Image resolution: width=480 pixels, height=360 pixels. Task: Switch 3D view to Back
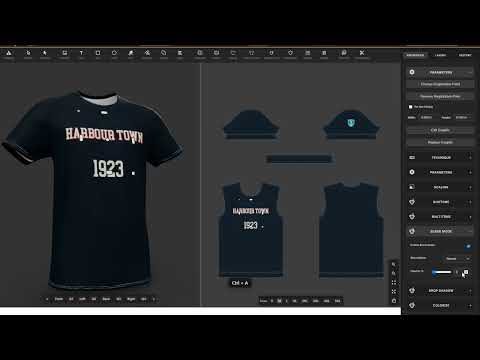106,299
